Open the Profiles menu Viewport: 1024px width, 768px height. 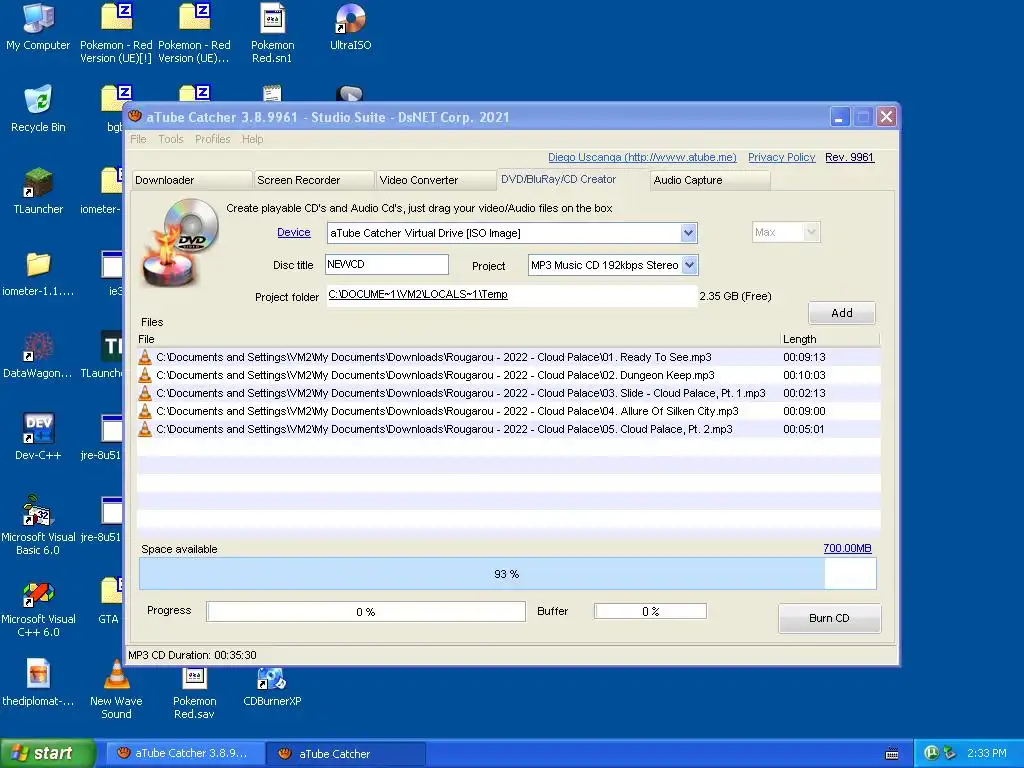(212, 139)
